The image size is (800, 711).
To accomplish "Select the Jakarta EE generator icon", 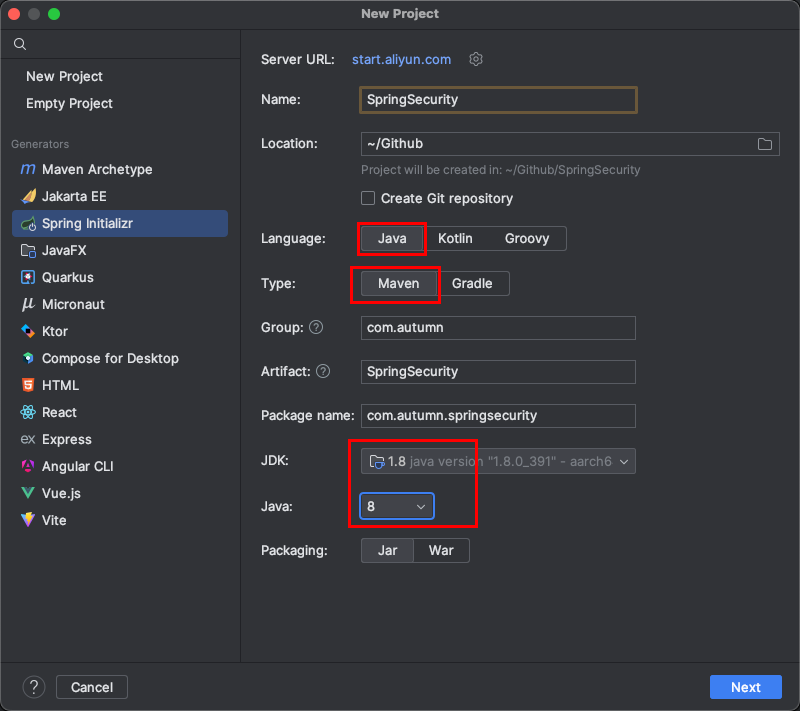I will click(x=28, y=197).
